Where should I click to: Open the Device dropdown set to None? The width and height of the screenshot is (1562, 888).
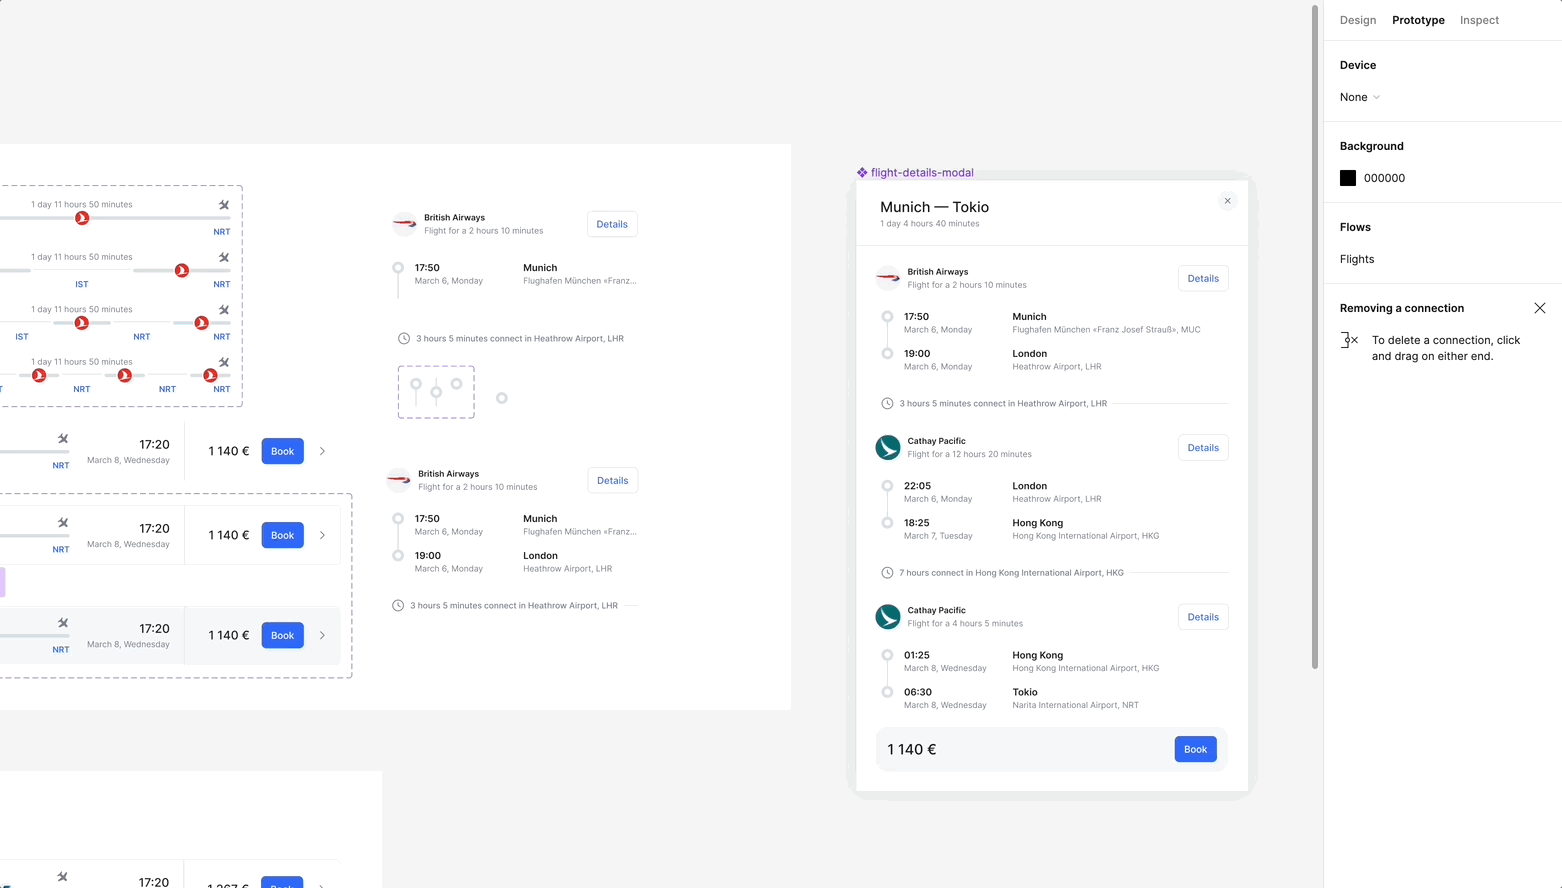point(1360,97)
